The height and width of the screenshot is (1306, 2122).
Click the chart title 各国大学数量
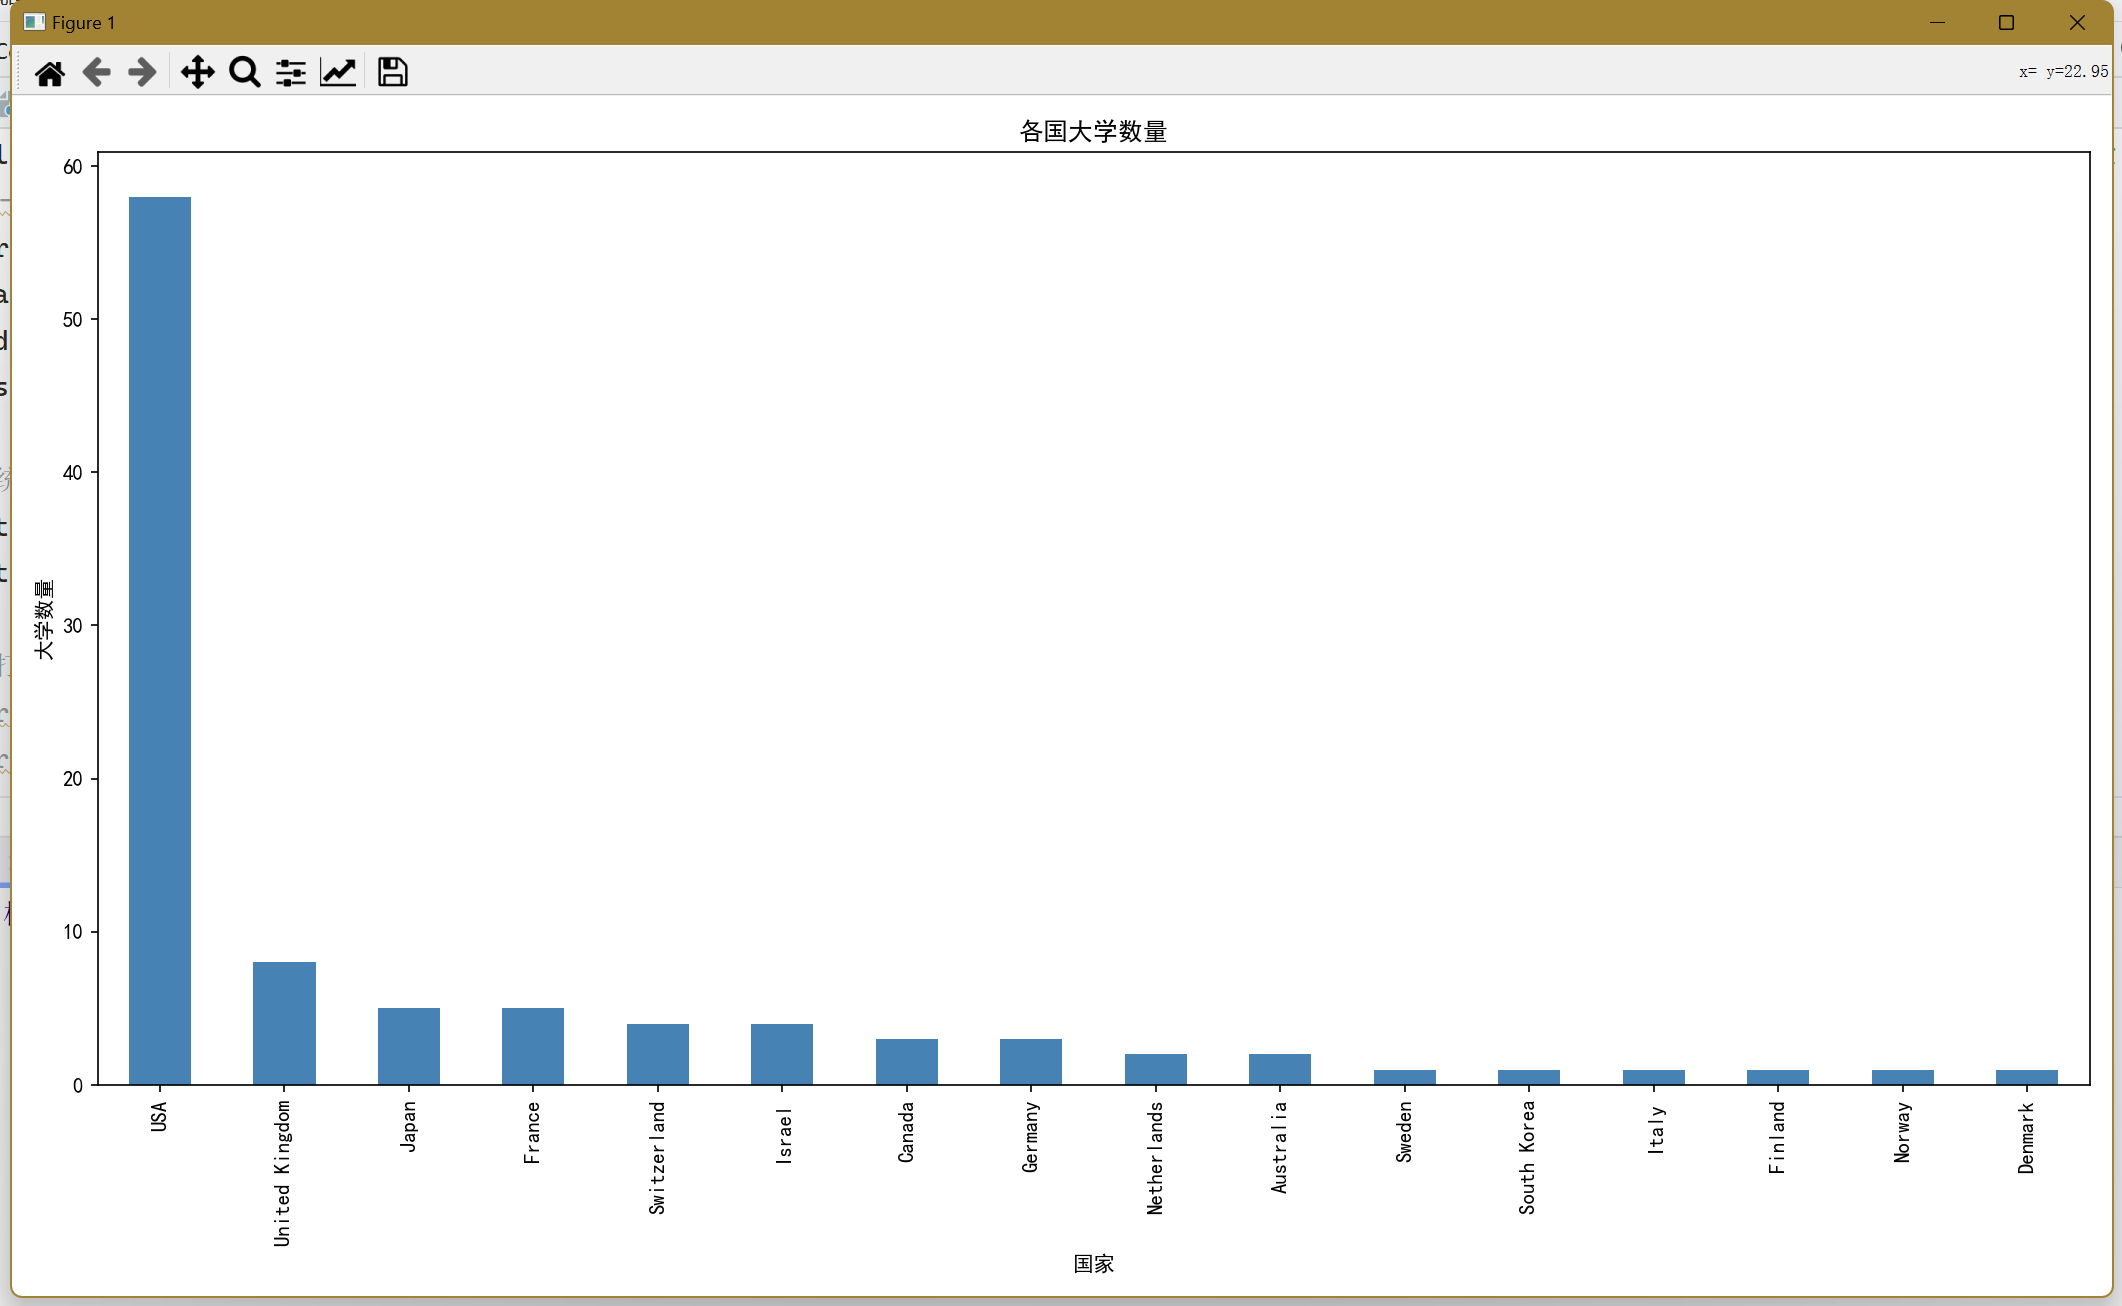coord(1092,131)
